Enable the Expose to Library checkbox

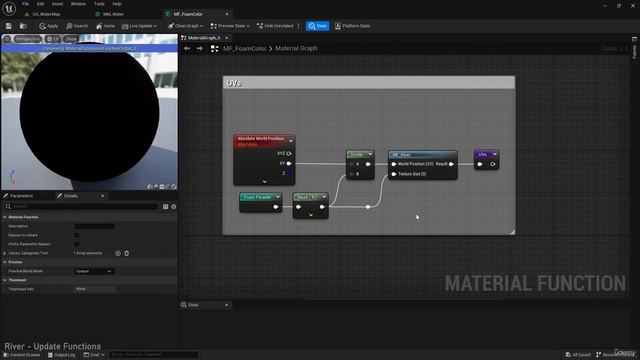[77, 235]
